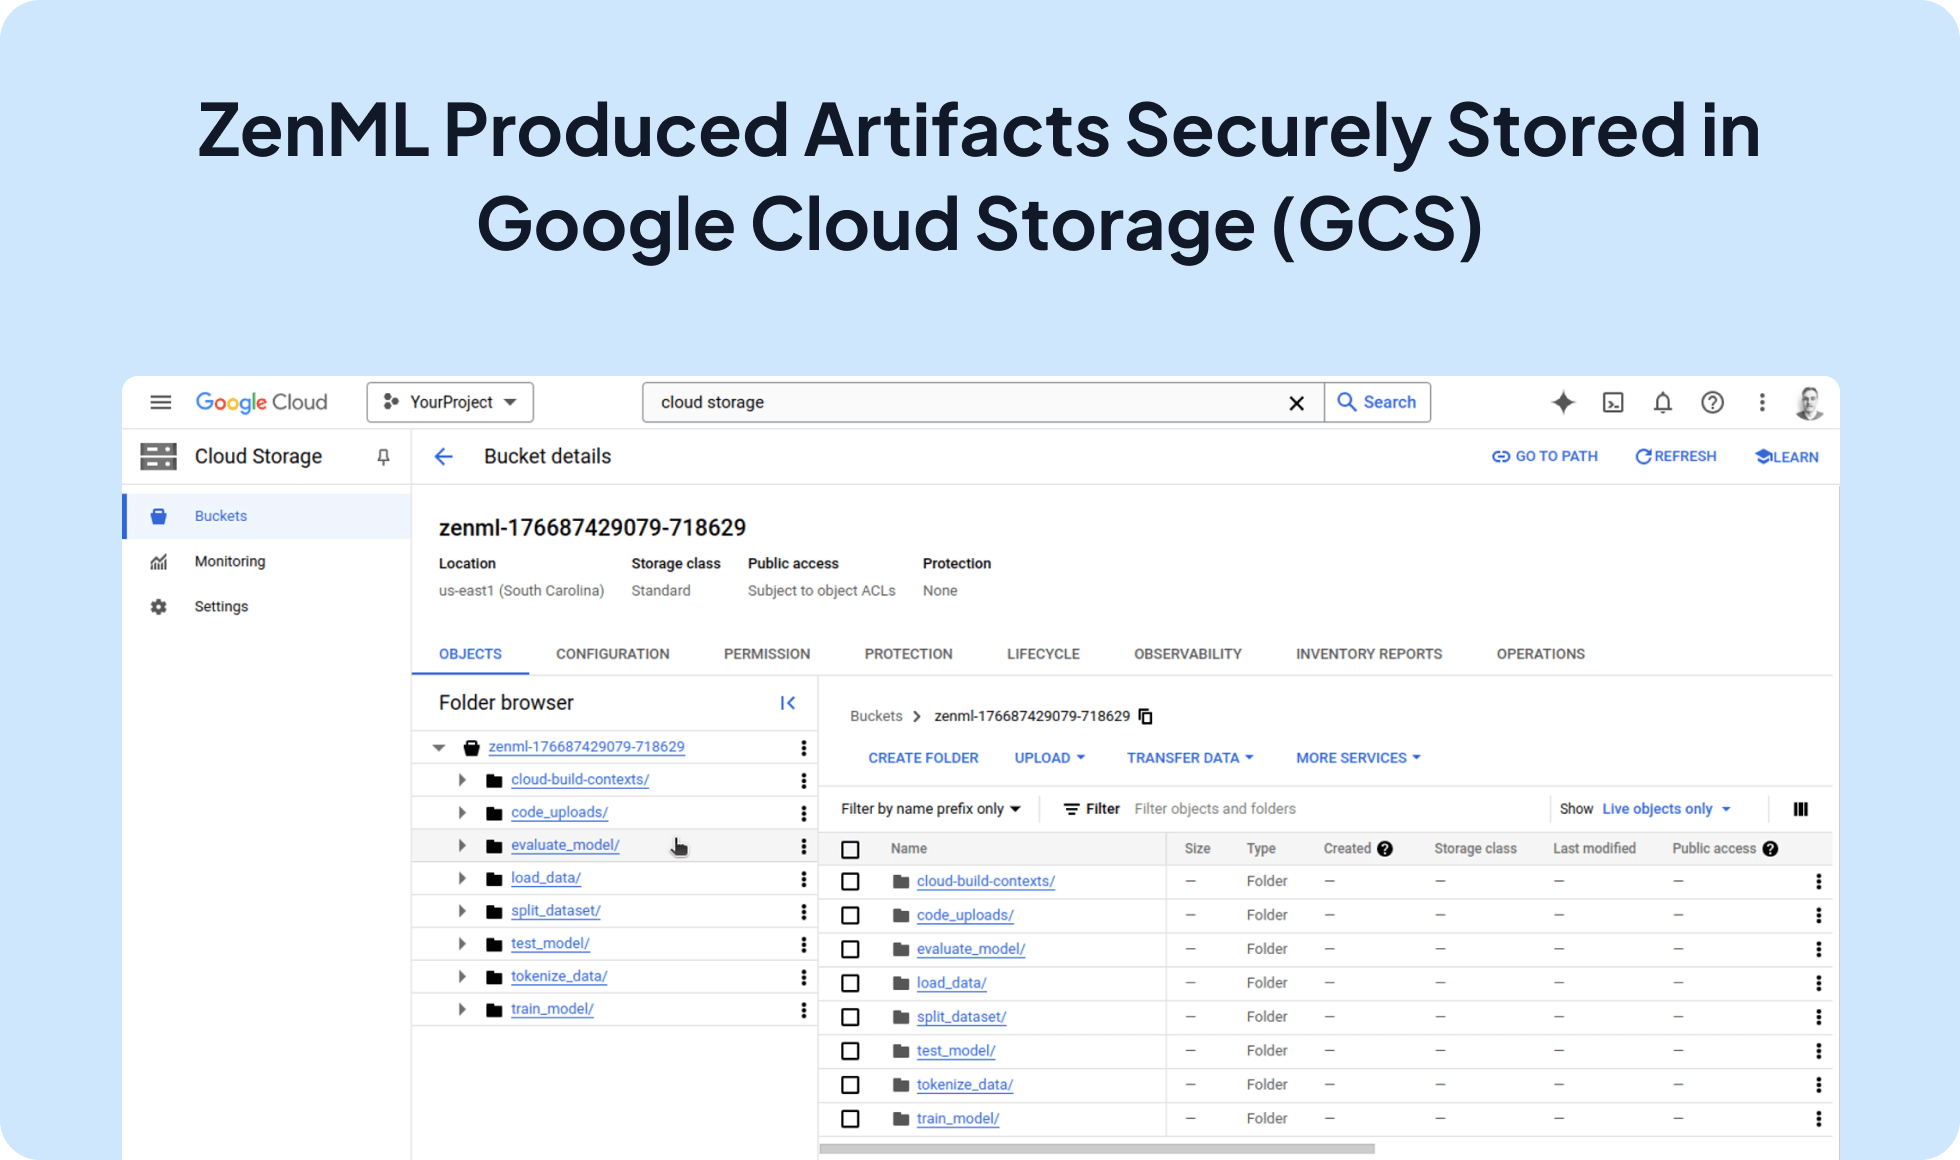The width and height of the screenshot is (1960, 1160).
Task: Check the checkbox for train_model/ row
Action: (x=851, y=1118)
